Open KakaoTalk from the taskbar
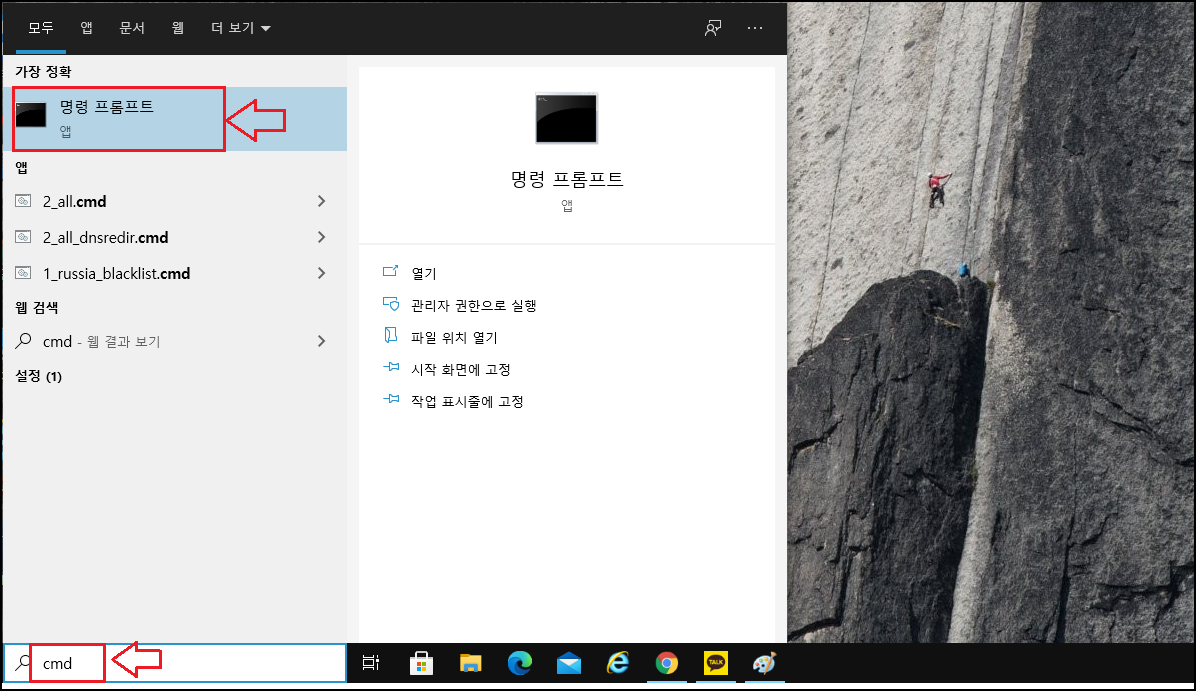Image resolution: width=1196 pixels, height=691 pixels. pos(715,663)
